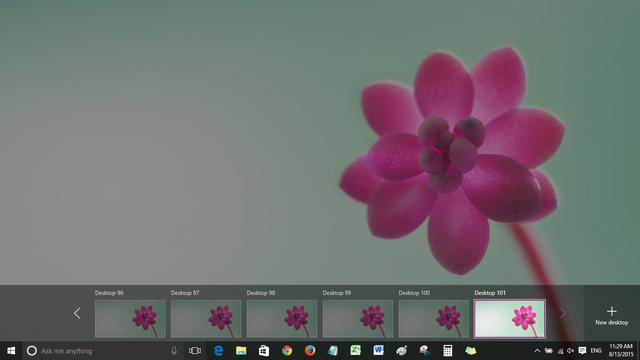This screenshot has height=360, width=640.
Task: Click the Ask me anything search box
Action: pos(96,351)
